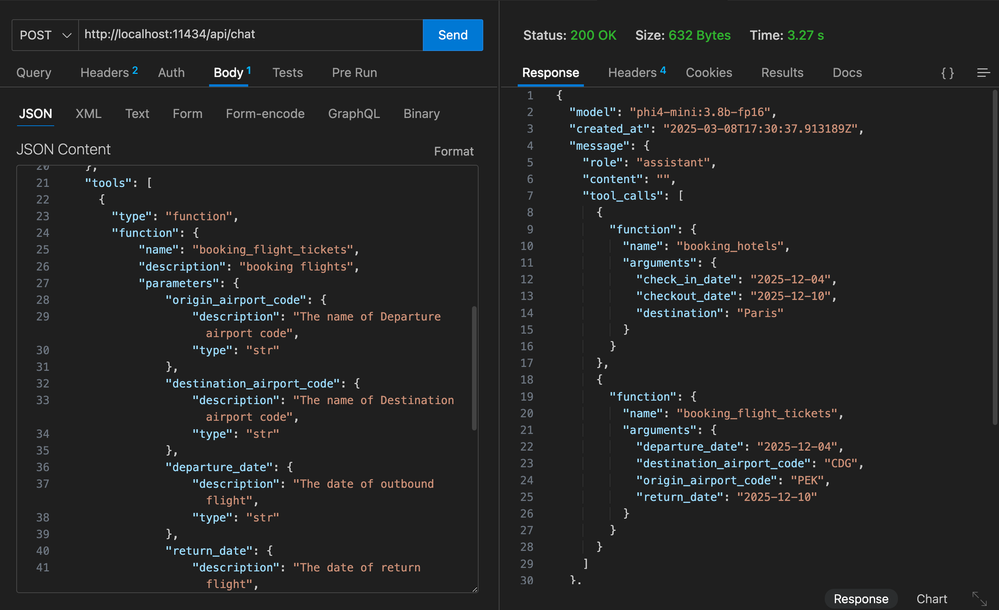
Task: Open the Cookies response tab
Action: (708, 73)
